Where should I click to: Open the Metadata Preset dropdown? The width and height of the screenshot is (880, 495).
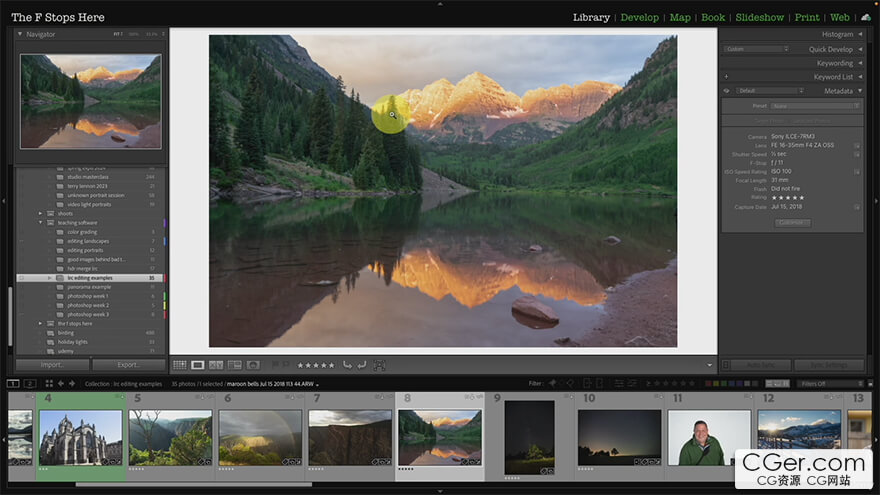coord(814,105)
